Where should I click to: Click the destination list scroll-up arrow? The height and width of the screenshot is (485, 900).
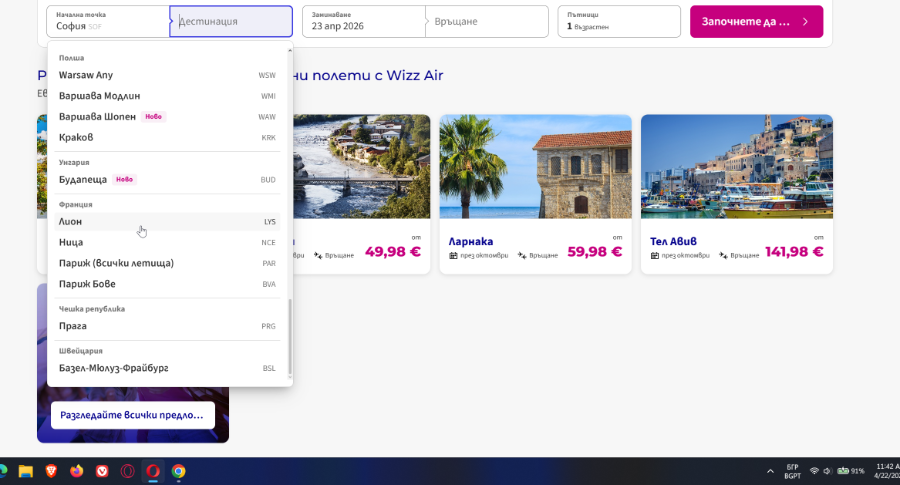point(290,51)
